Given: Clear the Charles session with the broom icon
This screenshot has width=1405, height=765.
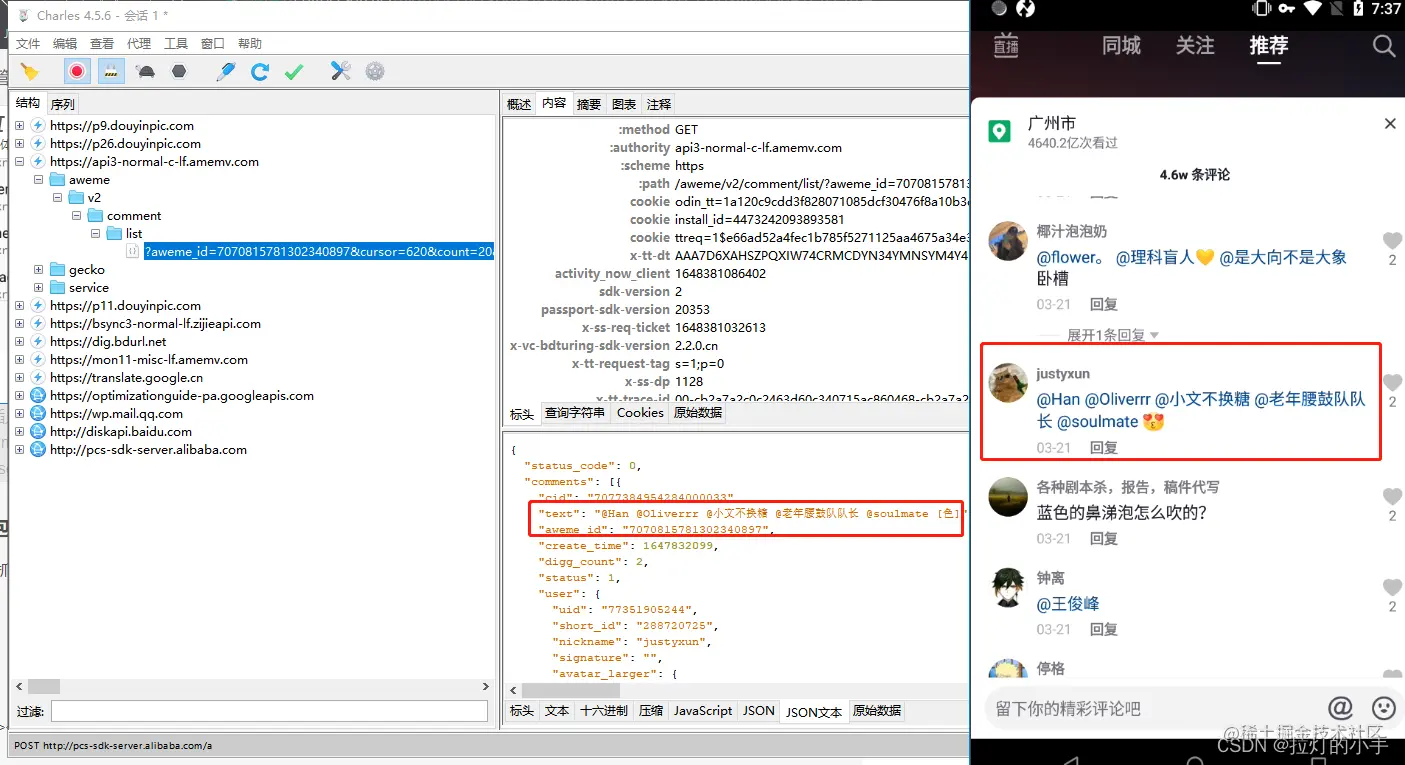Looking at the screenshot, I should click(30, 71).
